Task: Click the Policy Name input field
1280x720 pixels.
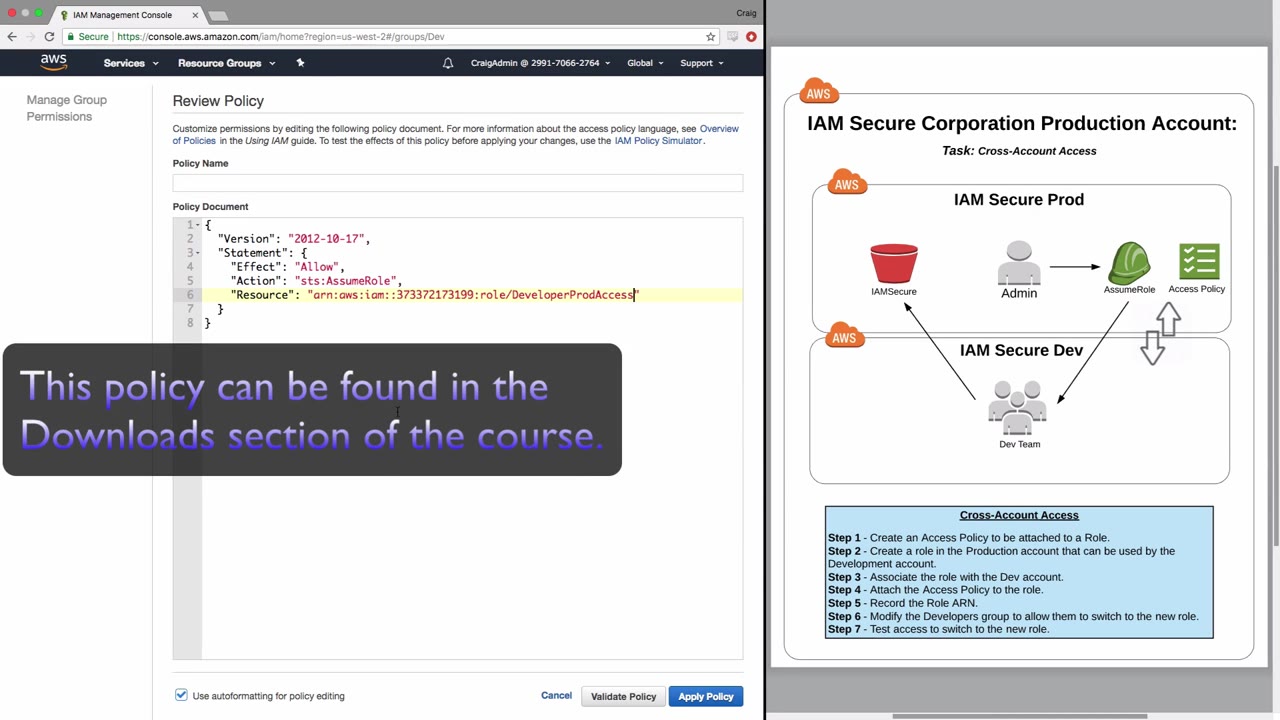Action: point(458,182)
